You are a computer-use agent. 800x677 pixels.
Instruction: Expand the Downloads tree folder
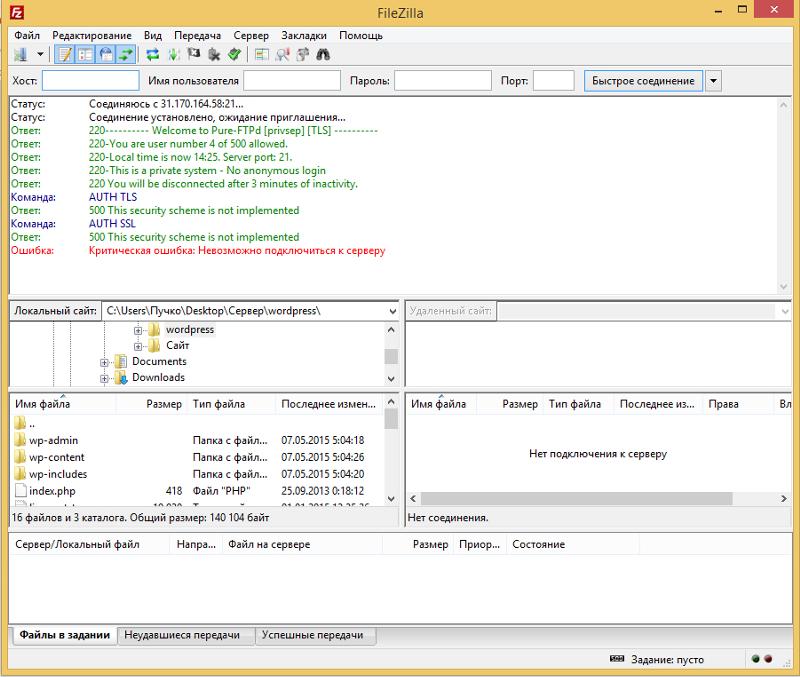(x=104, y=379)
